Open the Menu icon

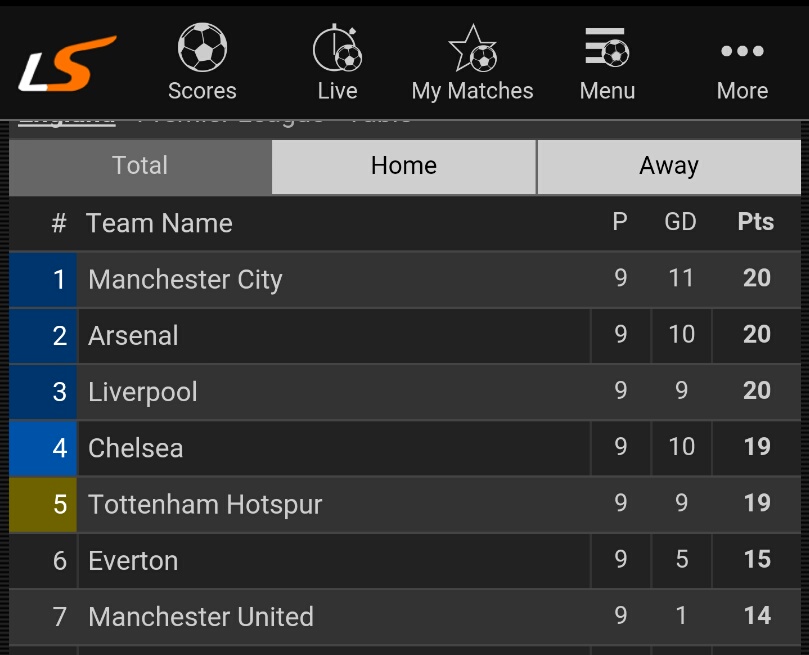606,48
